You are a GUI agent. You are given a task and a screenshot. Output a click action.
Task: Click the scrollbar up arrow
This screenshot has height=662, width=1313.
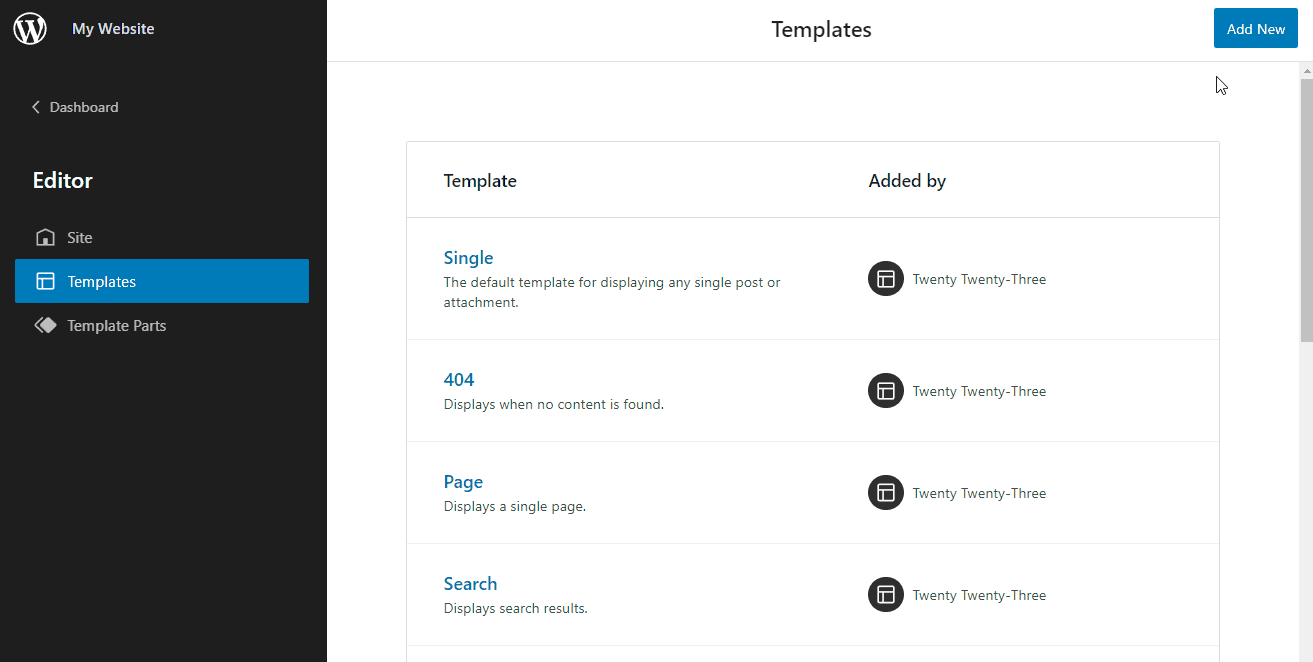pos(1306,69)
